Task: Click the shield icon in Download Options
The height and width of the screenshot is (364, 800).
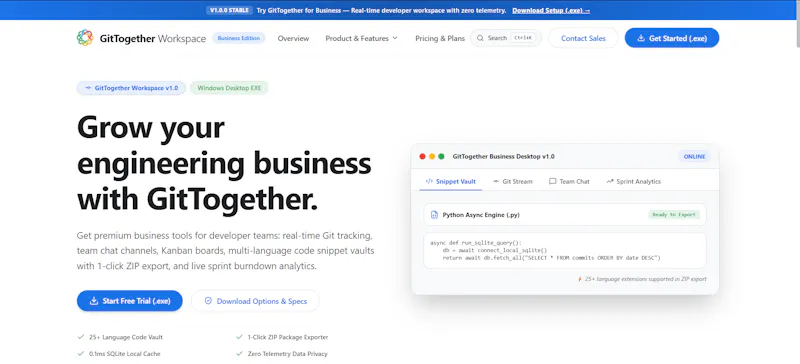Action: pyautogui.click(x=208, y=301)
